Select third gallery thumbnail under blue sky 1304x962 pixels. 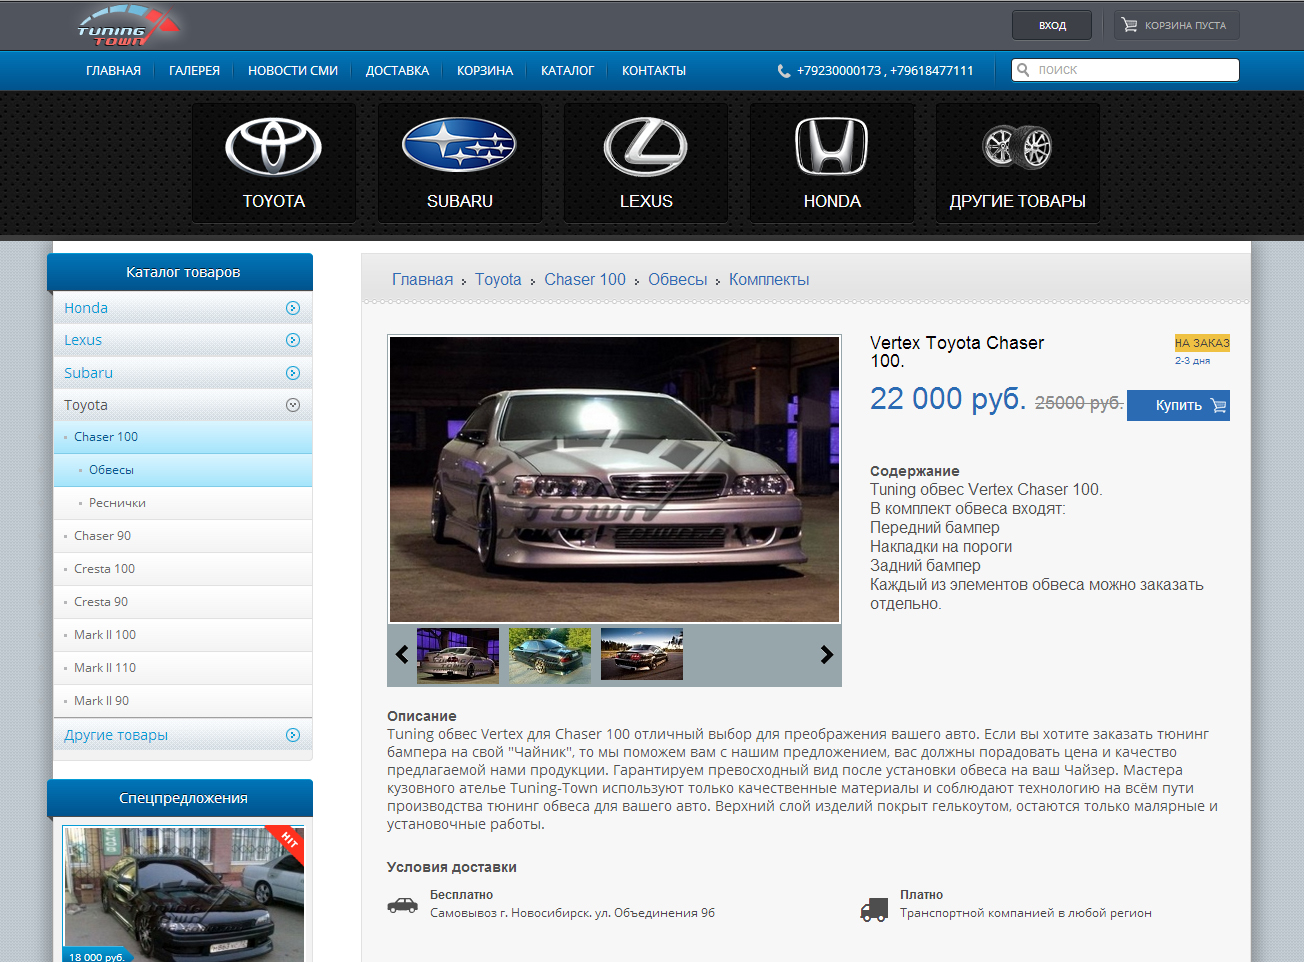[x=642, y=655]
